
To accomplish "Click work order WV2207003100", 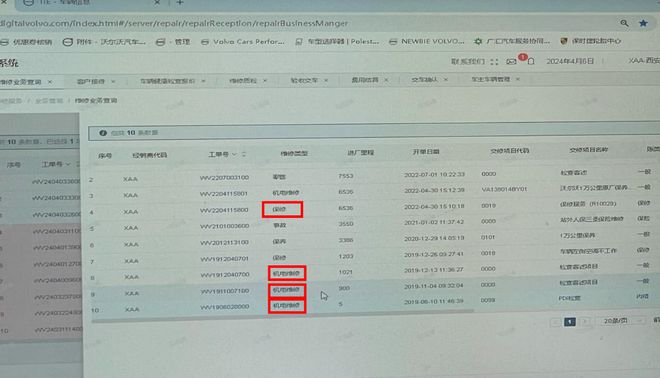I will click(224, 178).
